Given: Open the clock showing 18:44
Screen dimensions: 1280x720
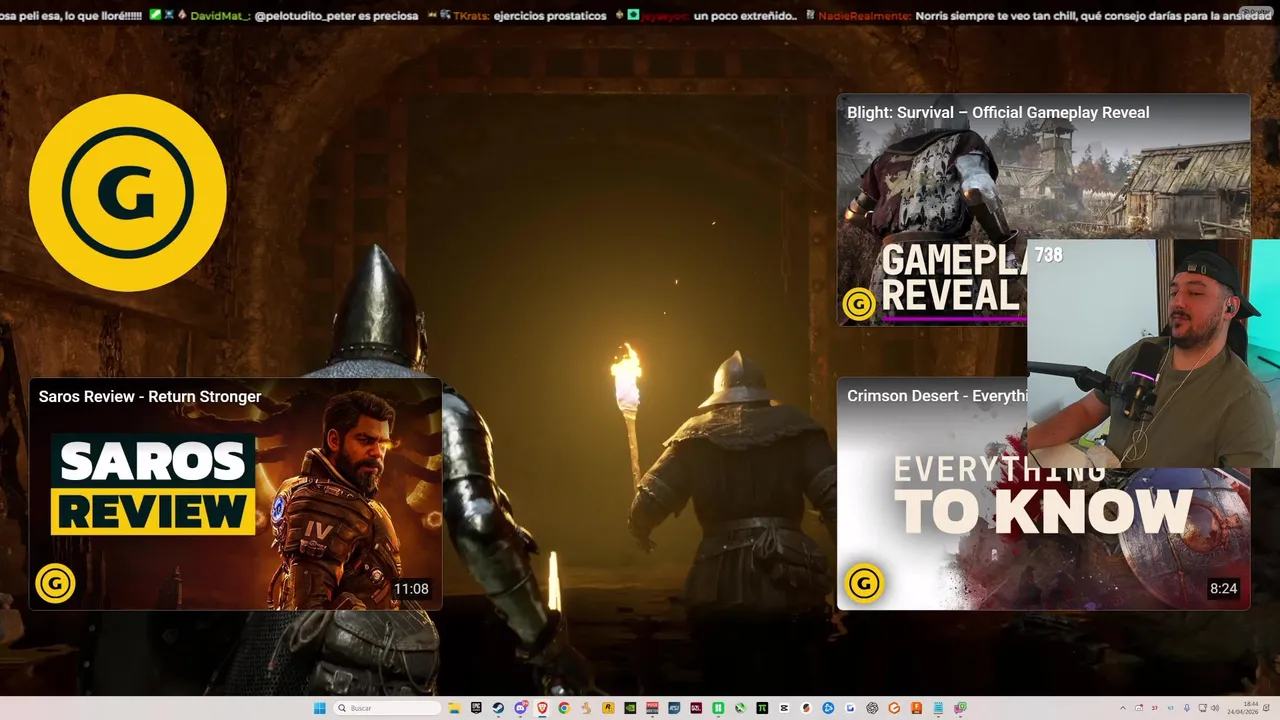Looking at the screenshot, I should tap(1243, 708).
